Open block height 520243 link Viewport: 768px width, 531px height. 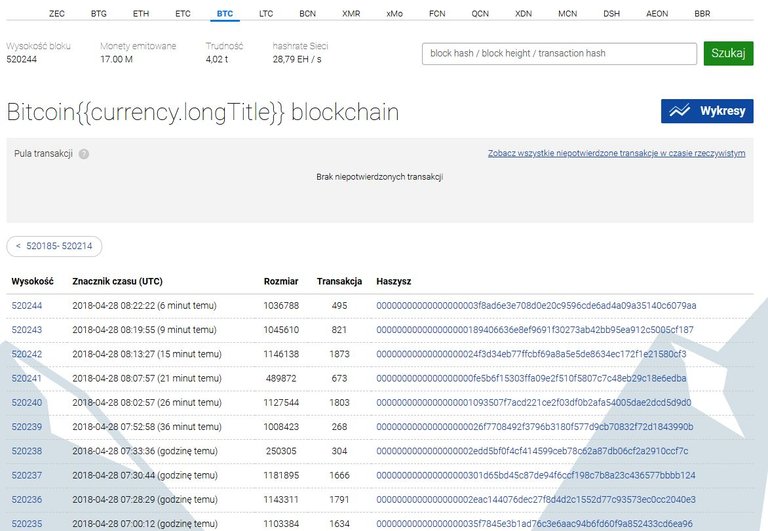coord(27,330)
